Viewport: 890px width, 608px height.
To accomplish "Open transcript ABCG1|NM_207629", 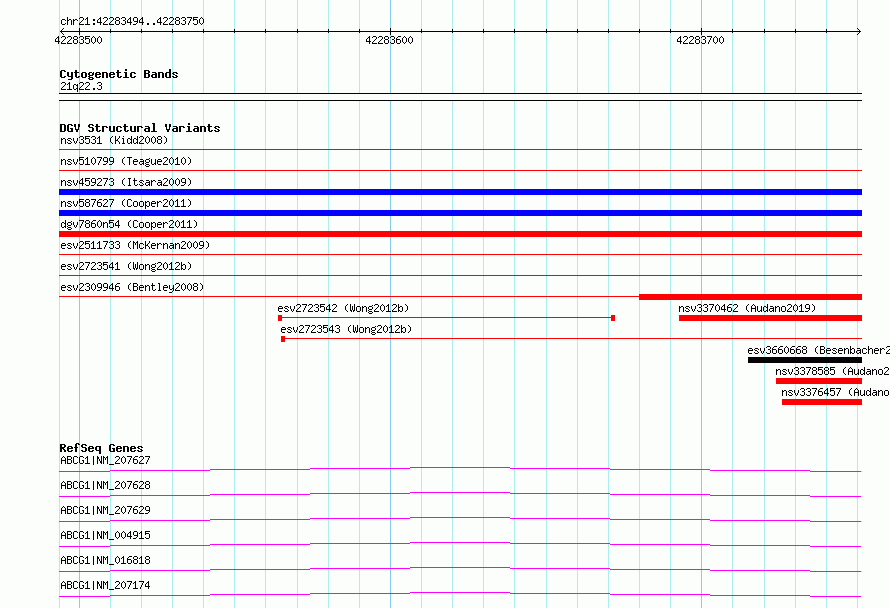I will pos(105,510).
